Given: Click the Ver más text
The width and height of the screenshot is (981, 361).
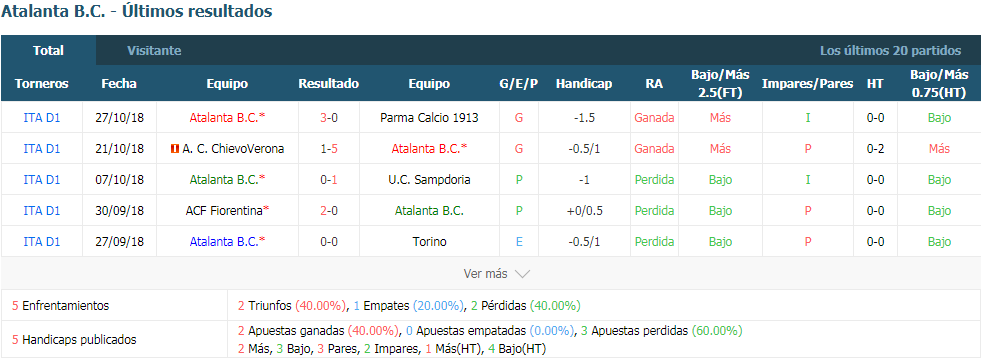Looking at the screenshot, I should click(x=486, y=273).
